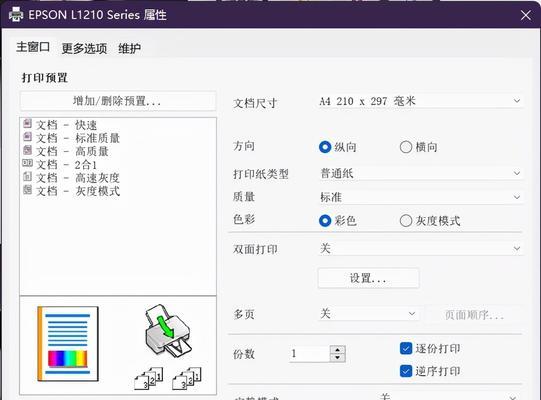Click icon beside 文档 - 标准质量 preset

(27, 137)
